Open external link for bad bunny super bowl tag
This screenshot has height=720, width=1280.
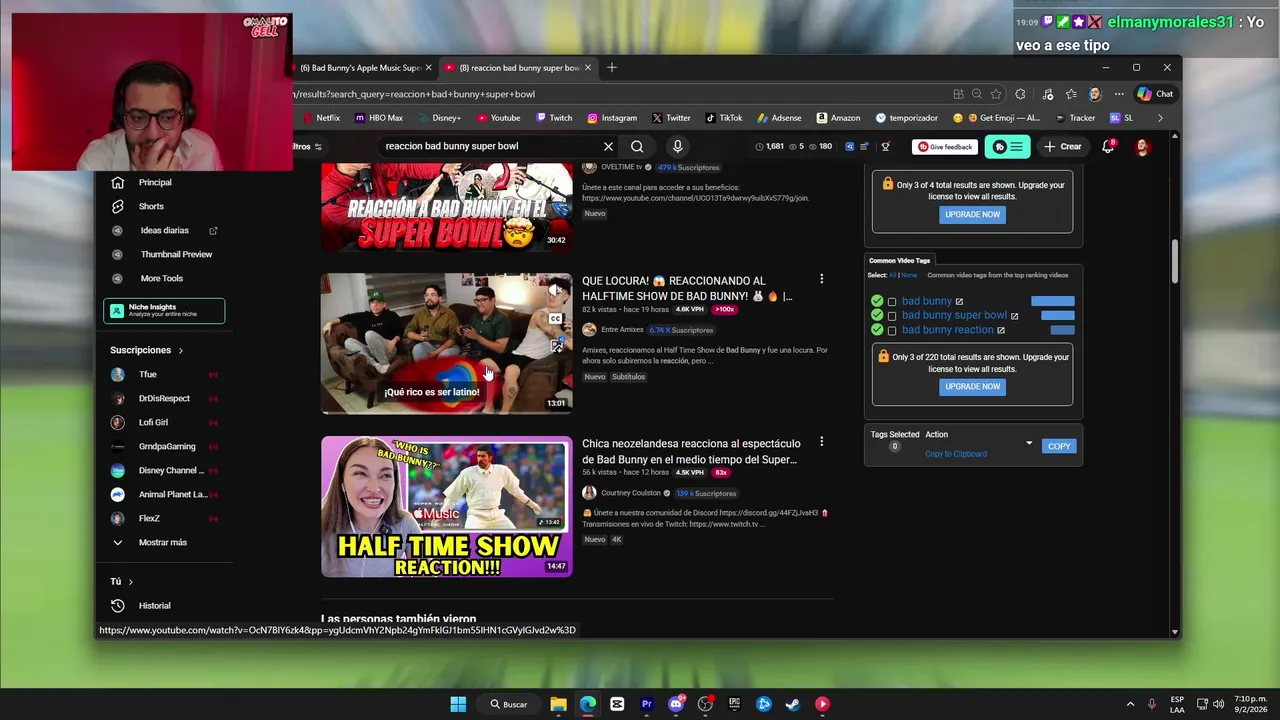pos(1014,316)
